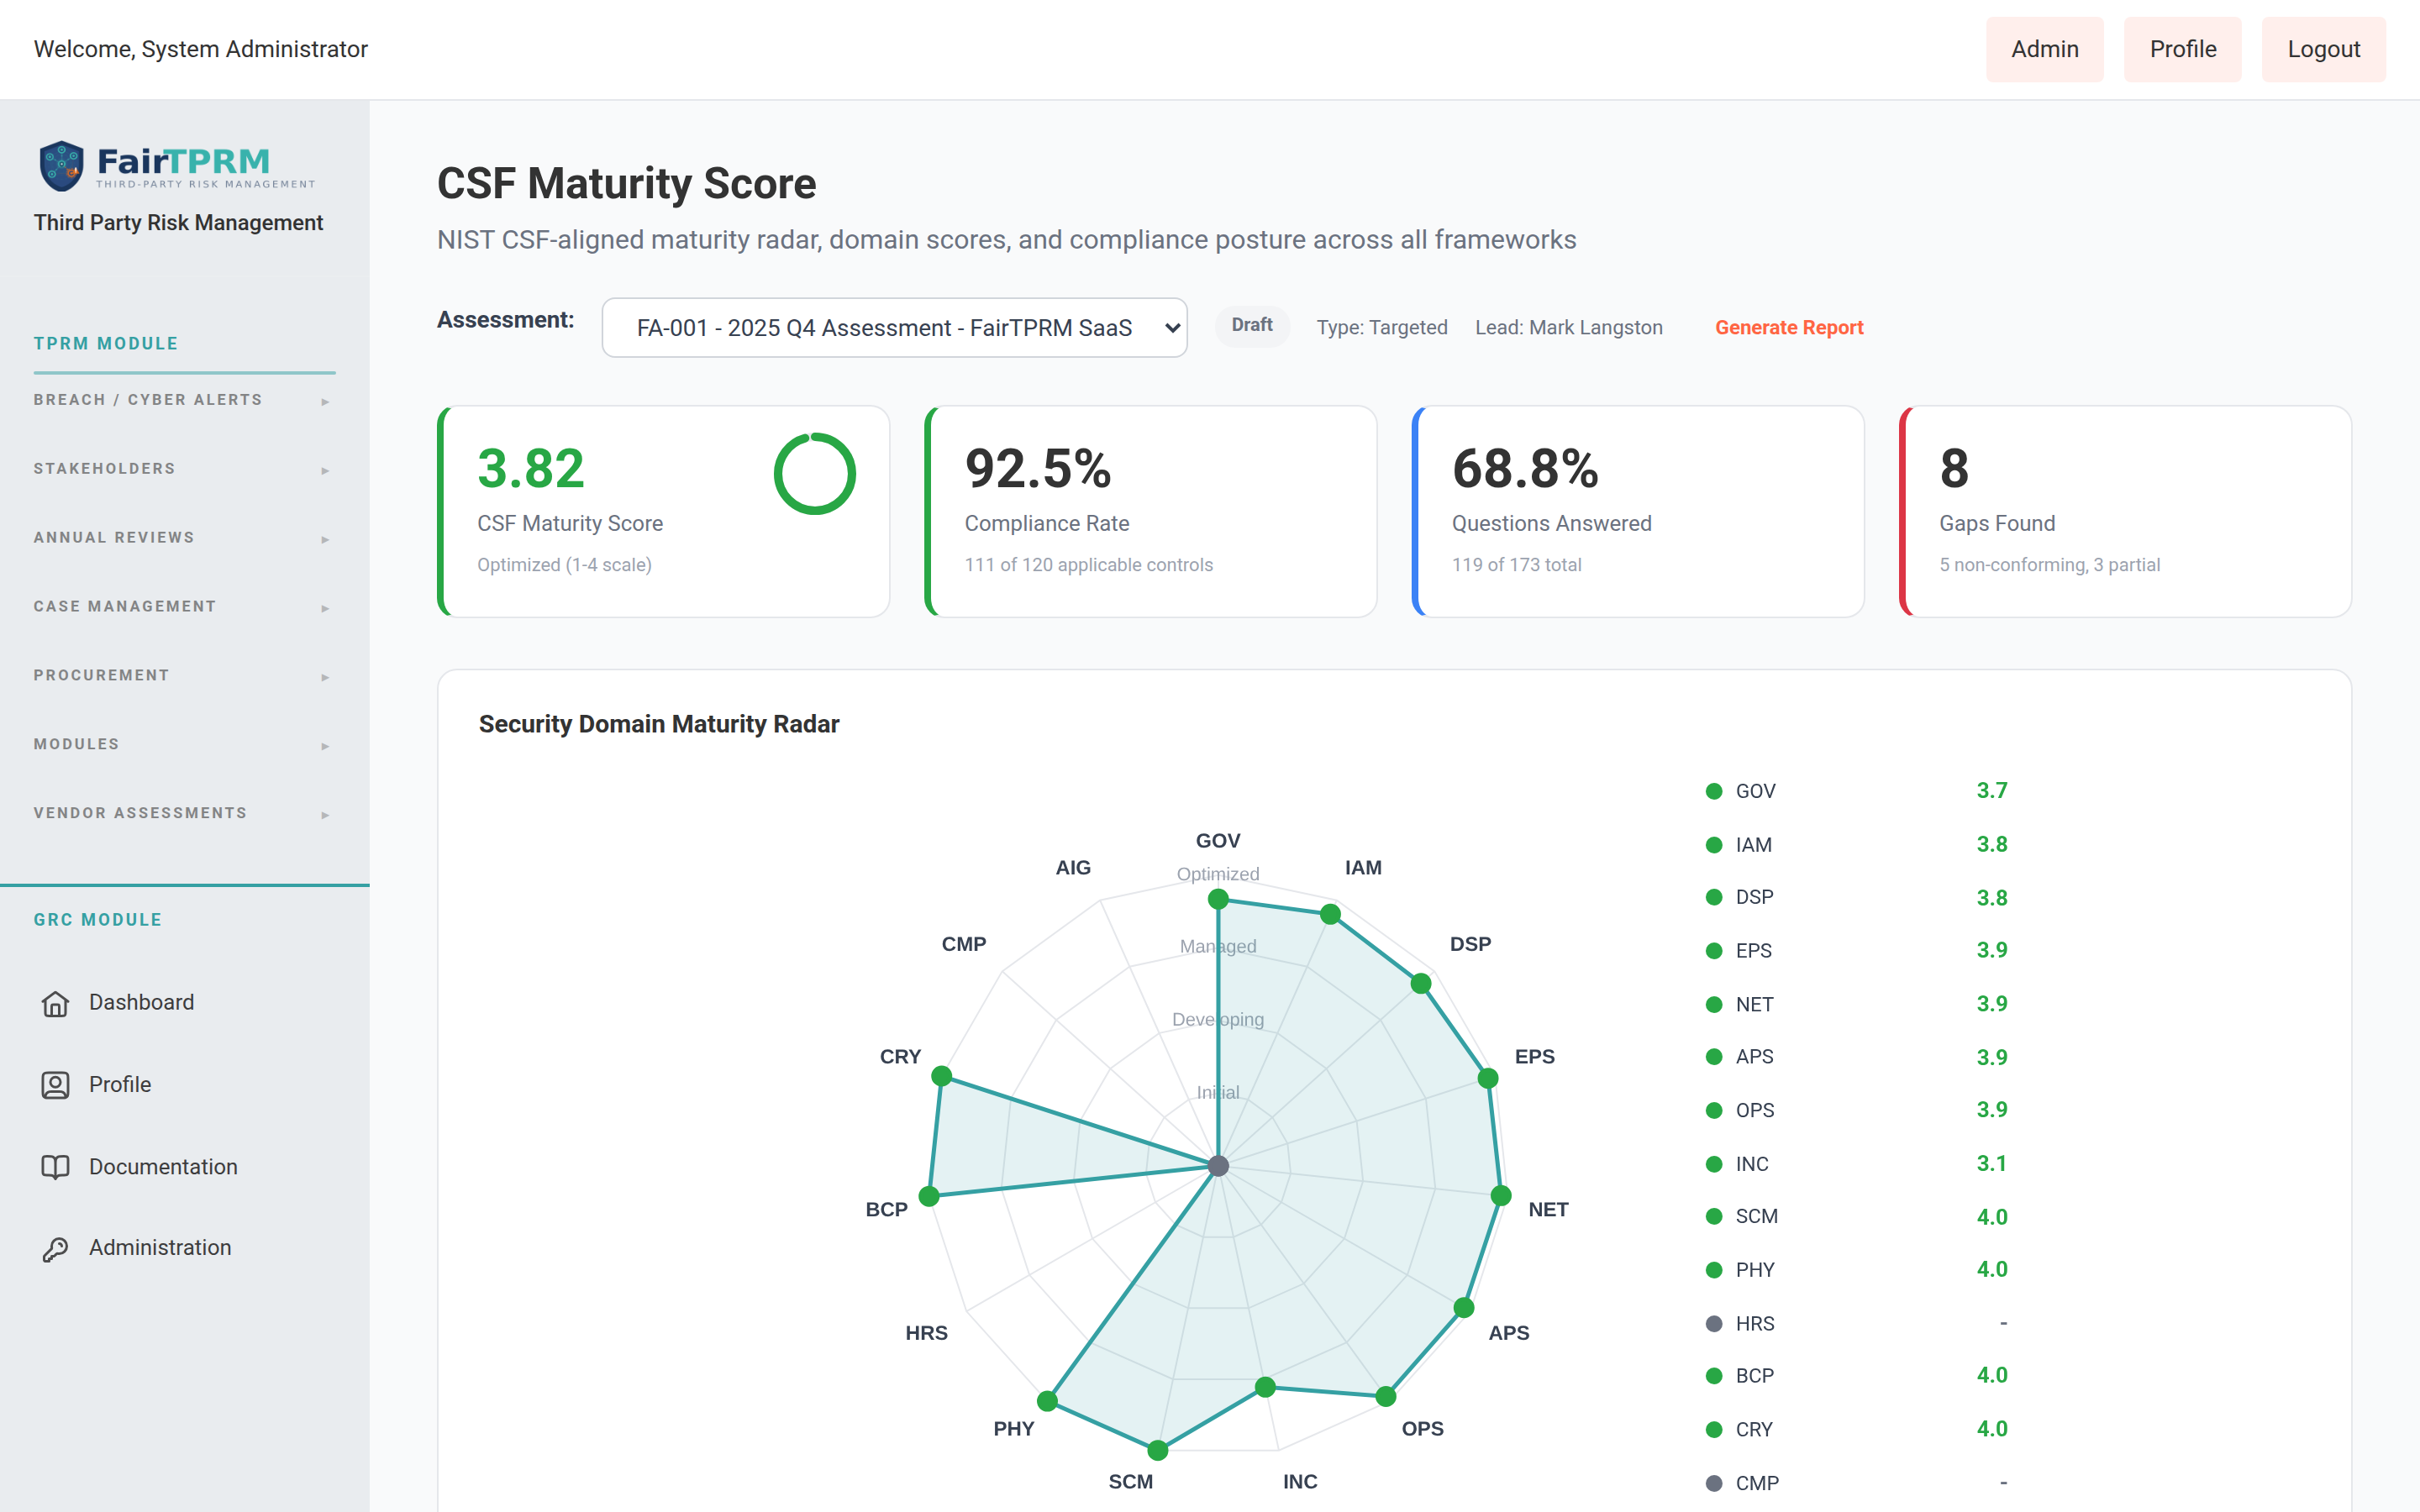Expand the Vendor Assessments menu
The image size is (2420, 1512).
point(184,814)
